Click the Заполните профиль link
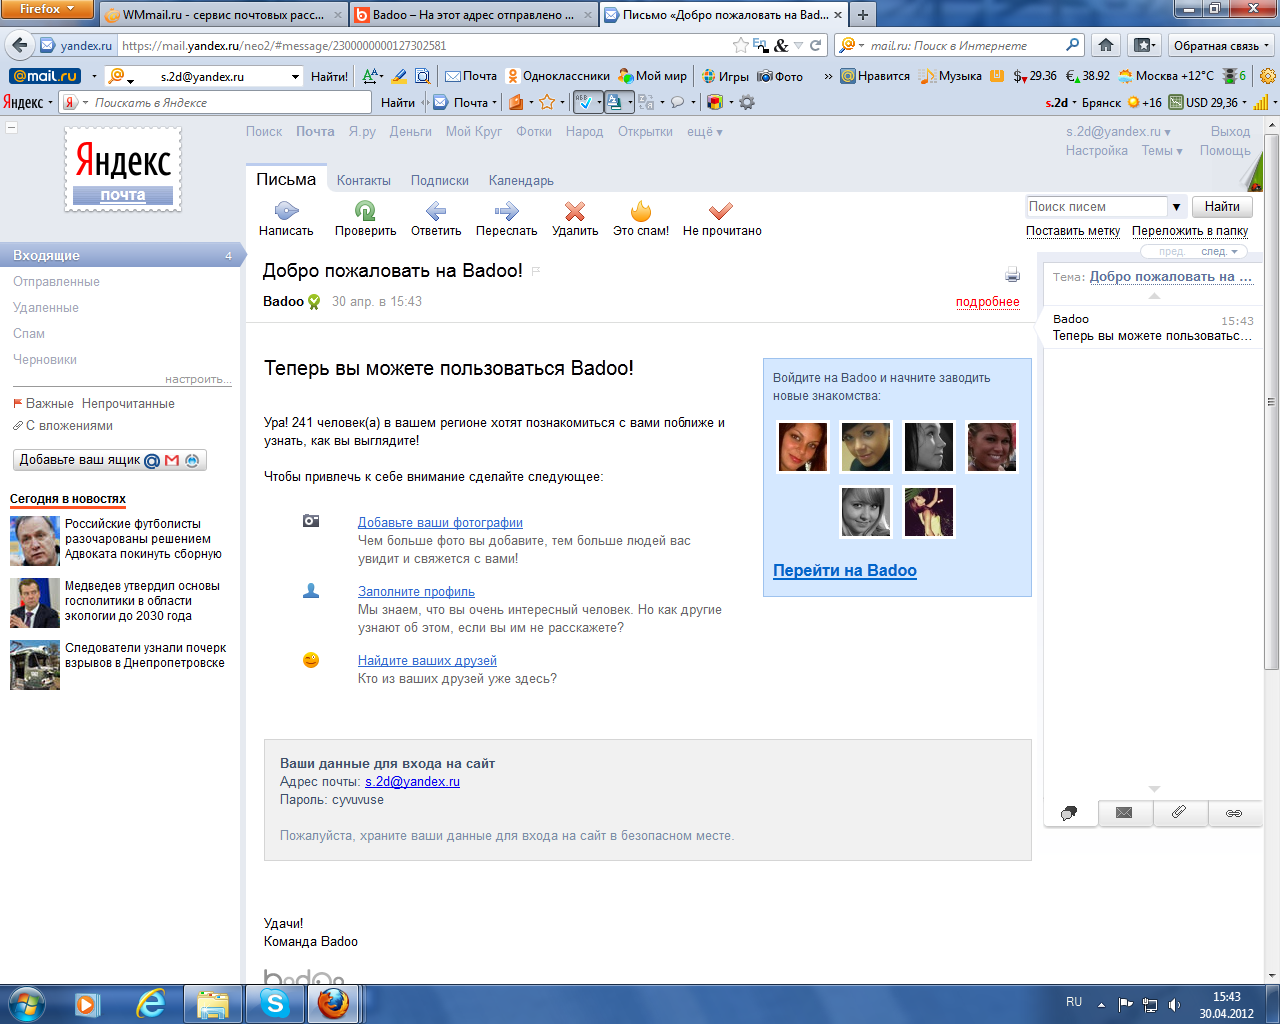The height and width of the screenshot is (1024, 1280). pos(416,592)
